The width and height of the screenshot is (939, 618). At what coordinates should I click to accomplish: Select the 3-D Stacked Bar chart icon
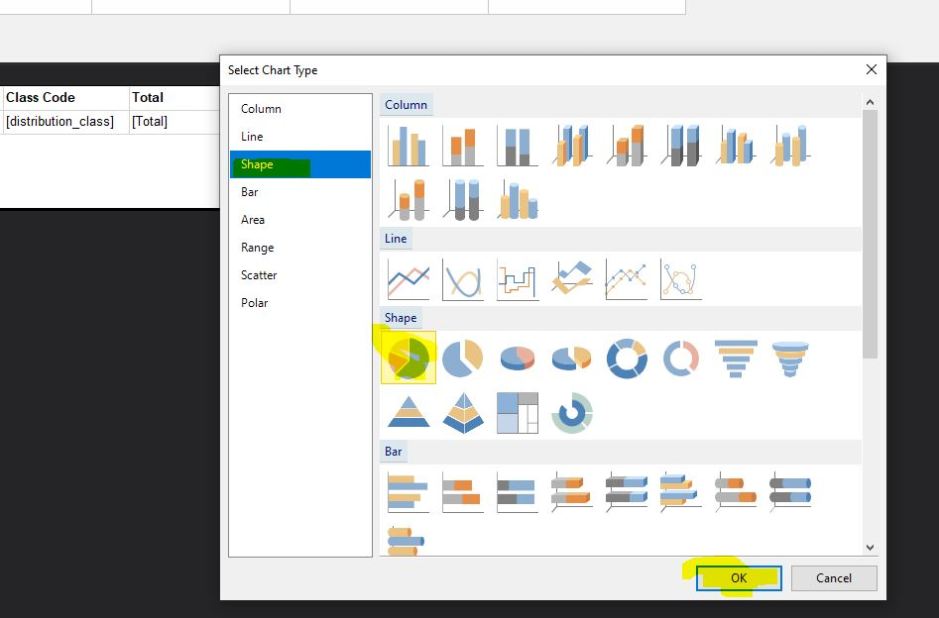(572, 492)
